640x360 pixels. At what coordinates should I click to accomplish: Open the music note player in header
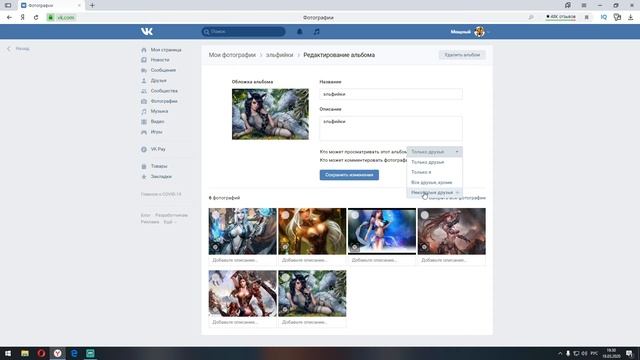[x=317, y=31]
